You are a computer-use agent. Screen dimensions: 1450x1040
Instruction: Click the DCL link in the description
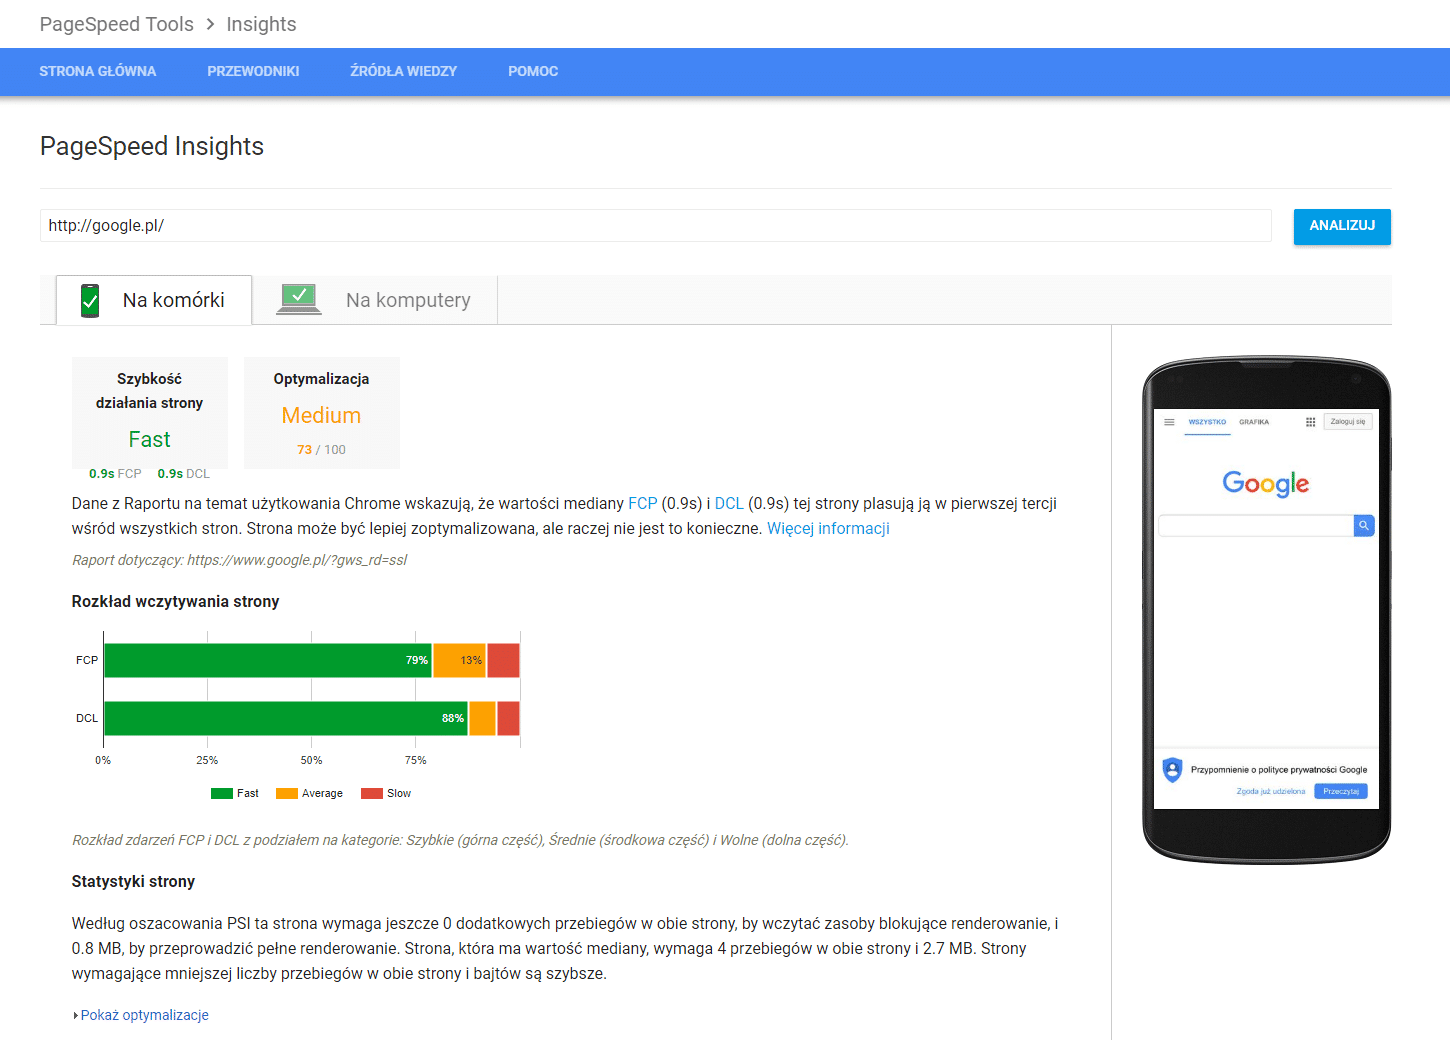click(729, 503)
